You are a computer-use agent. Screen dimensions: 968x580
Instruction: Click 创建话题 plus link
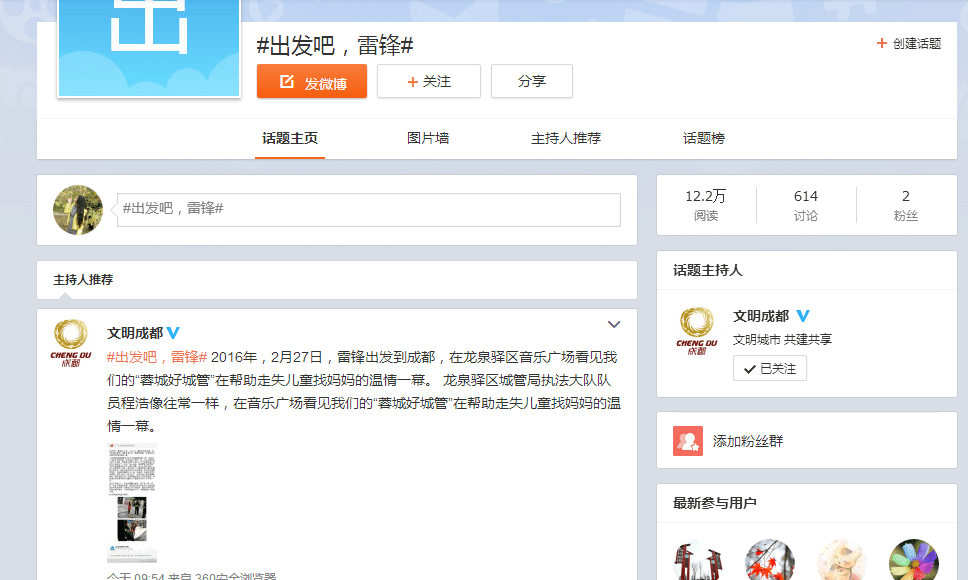pos(909,44)
